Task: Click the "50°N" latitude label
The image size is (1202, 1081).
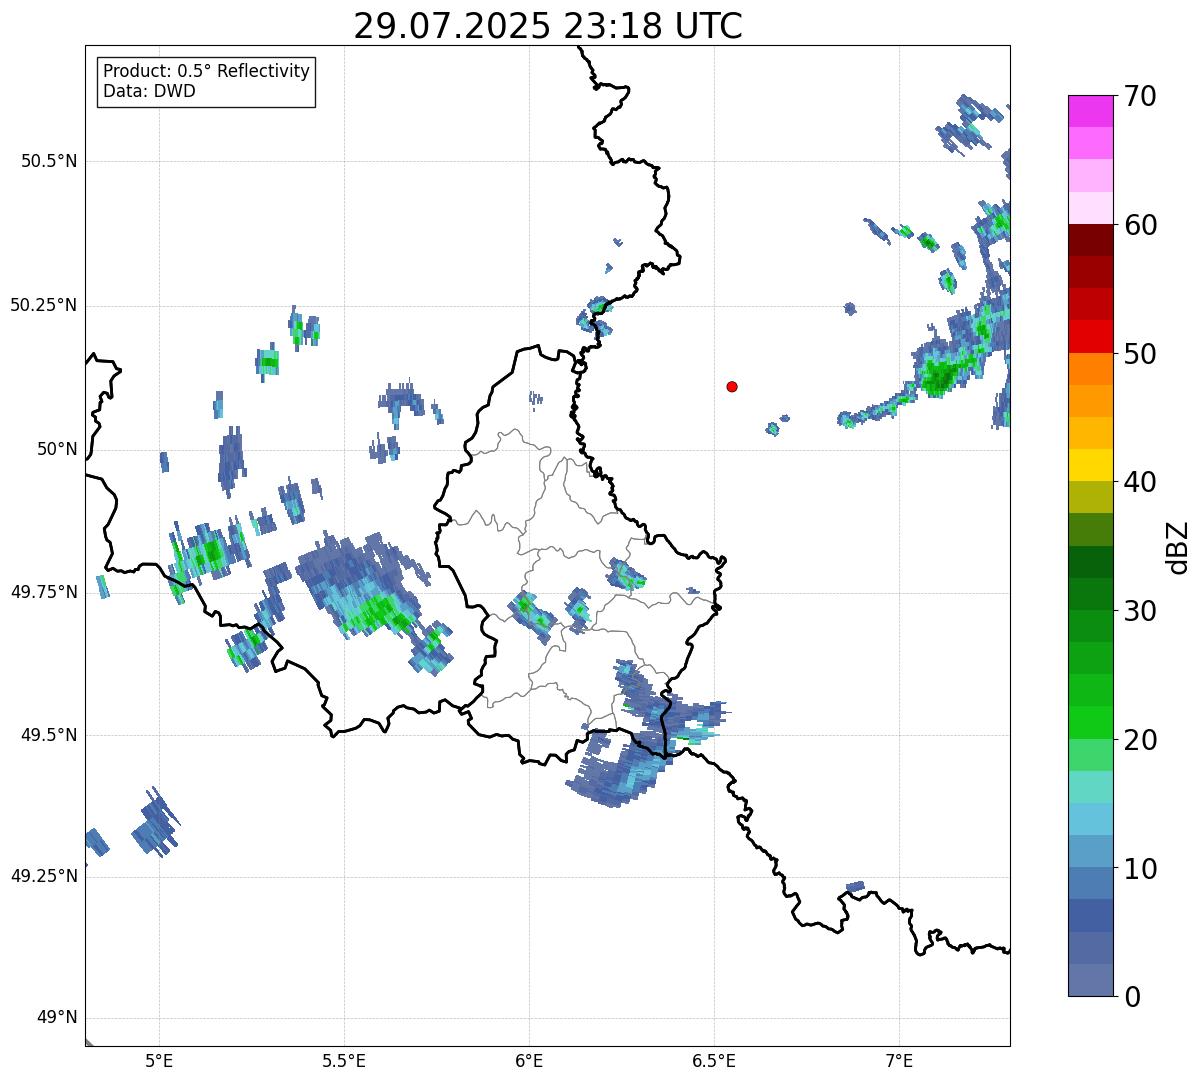Action: (57, 449)
